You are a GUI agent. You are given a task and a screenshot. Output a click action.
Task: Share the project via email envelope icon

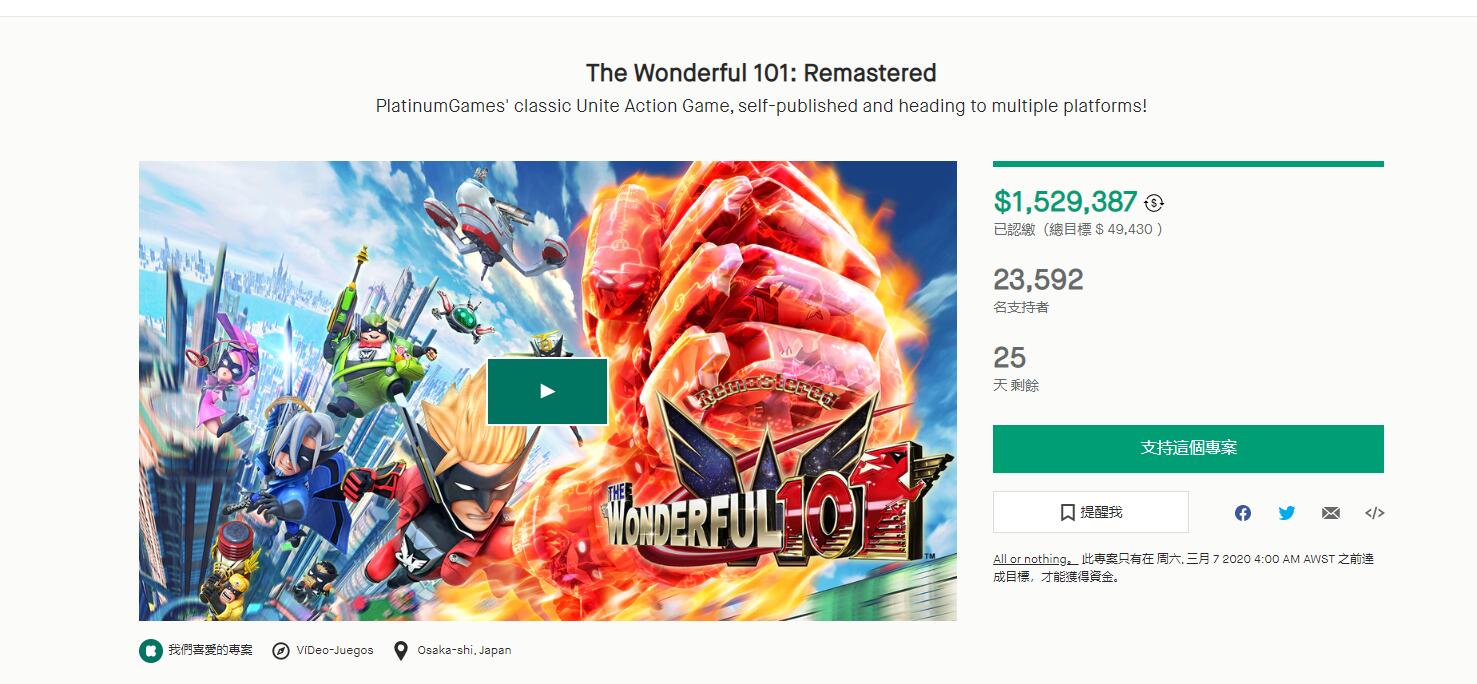coord(1330,513)
